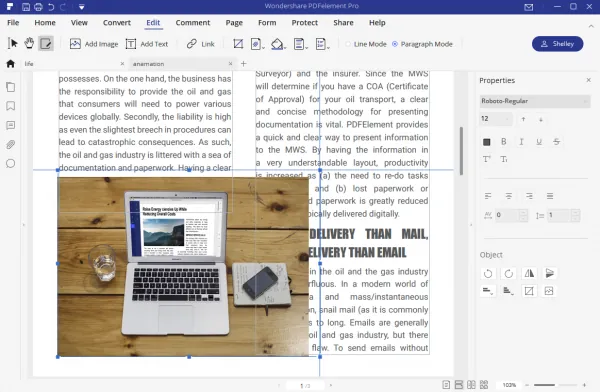Click the Save icon in title bar
Screen dimensions: 600x392
click(x=26, y=7)
